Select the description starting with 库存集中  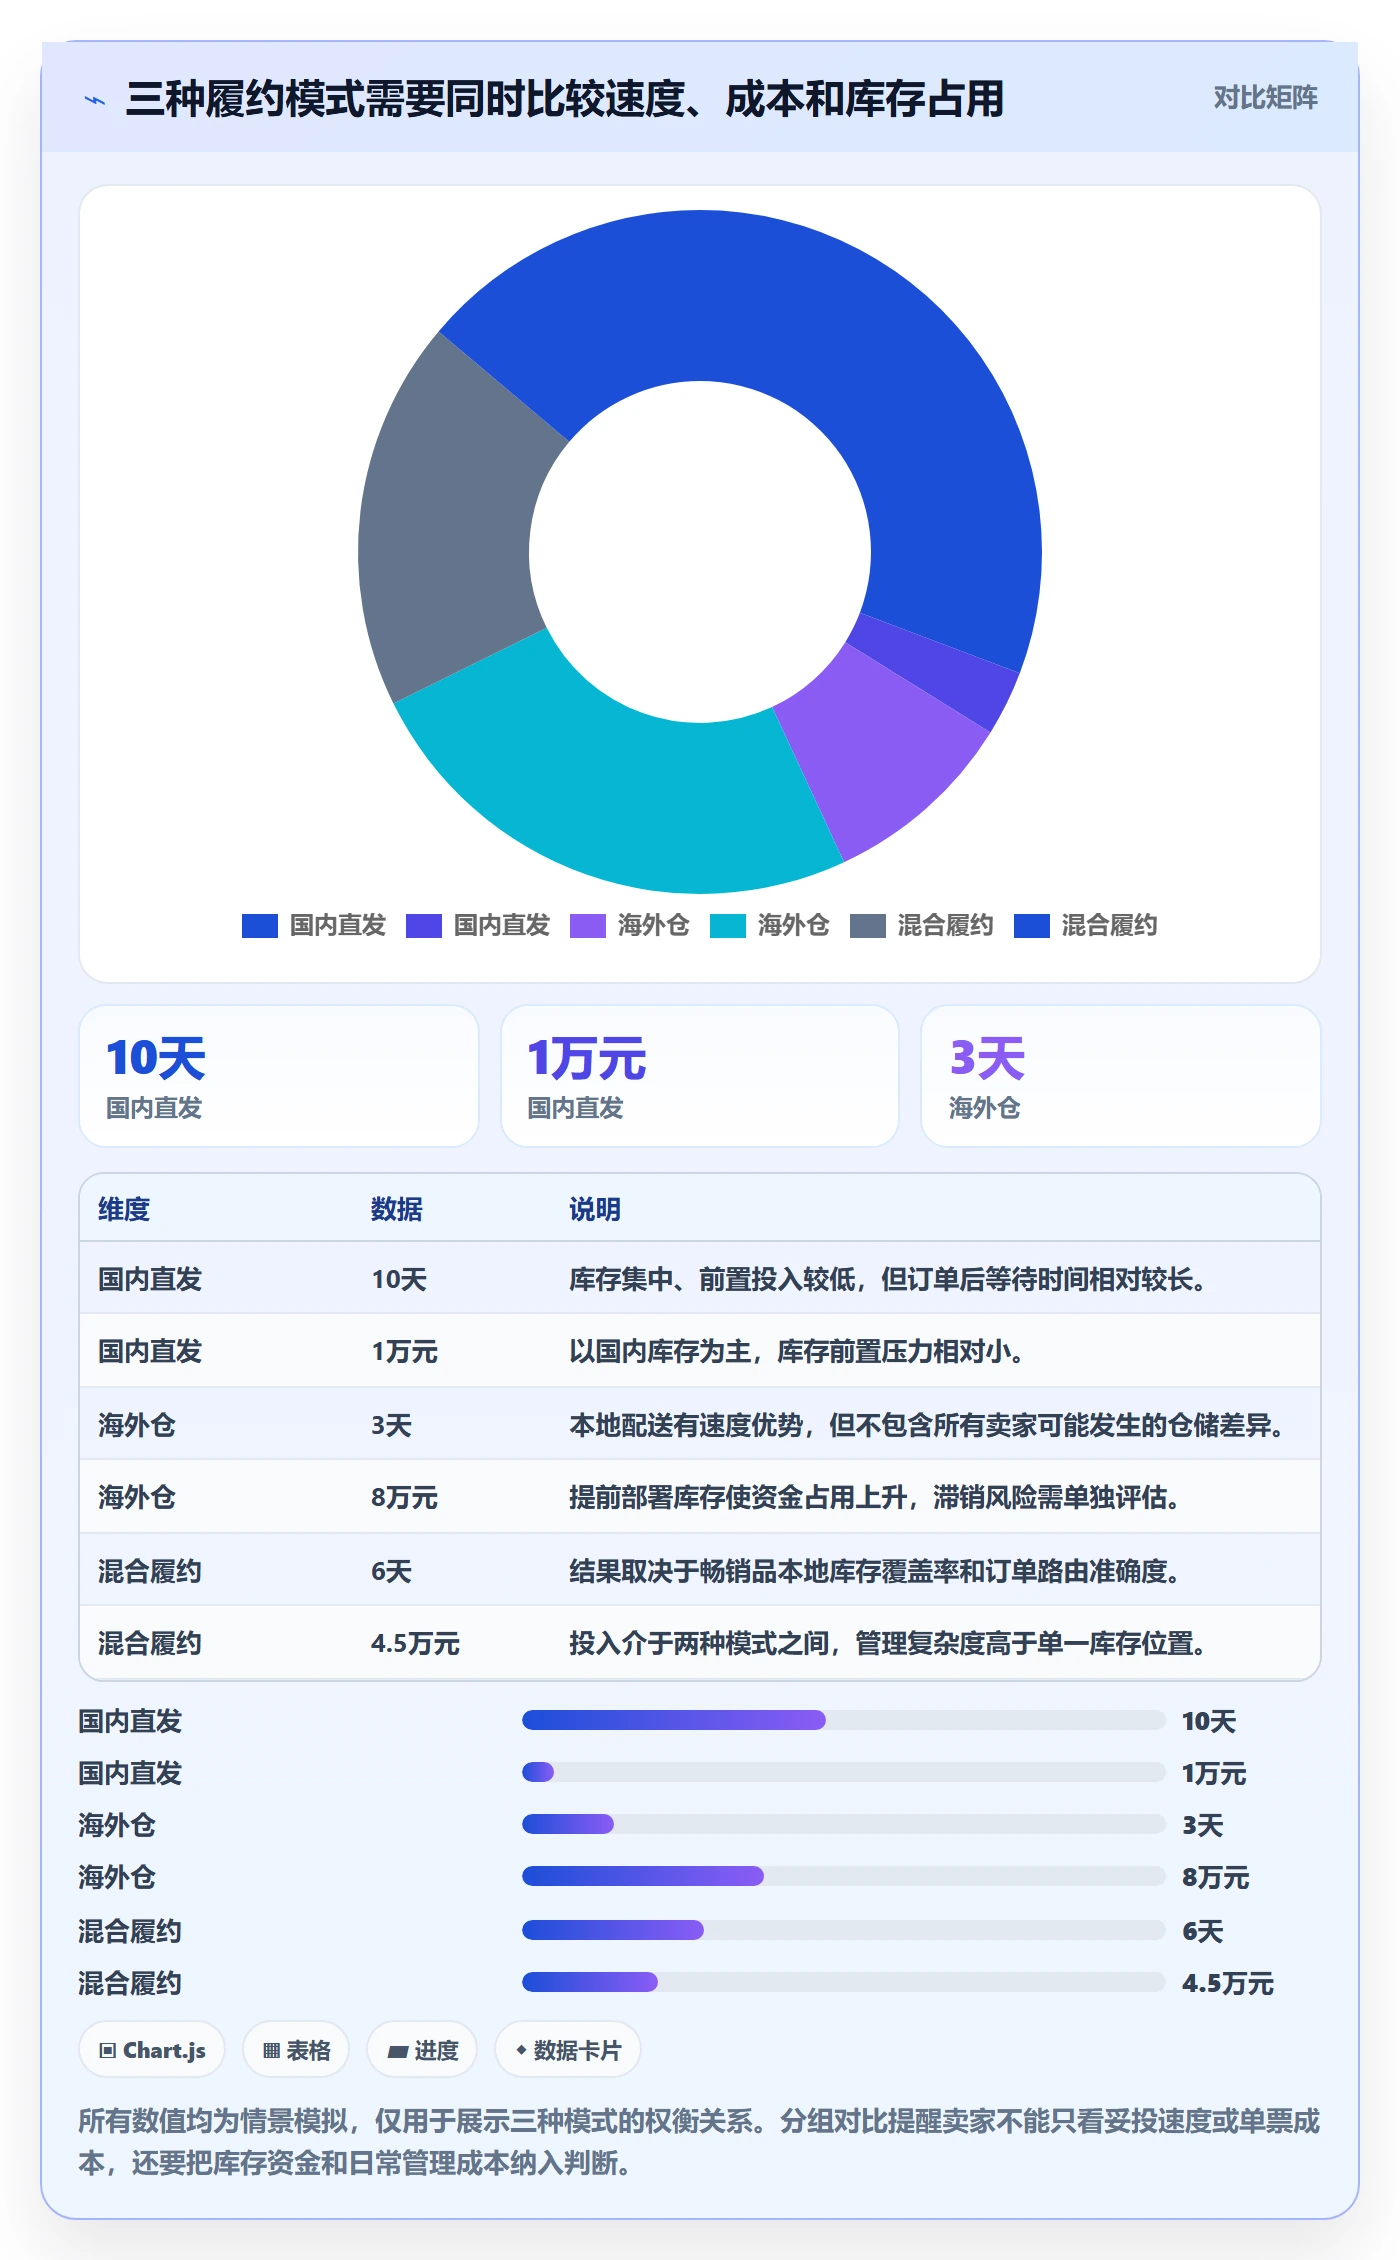887,1279
